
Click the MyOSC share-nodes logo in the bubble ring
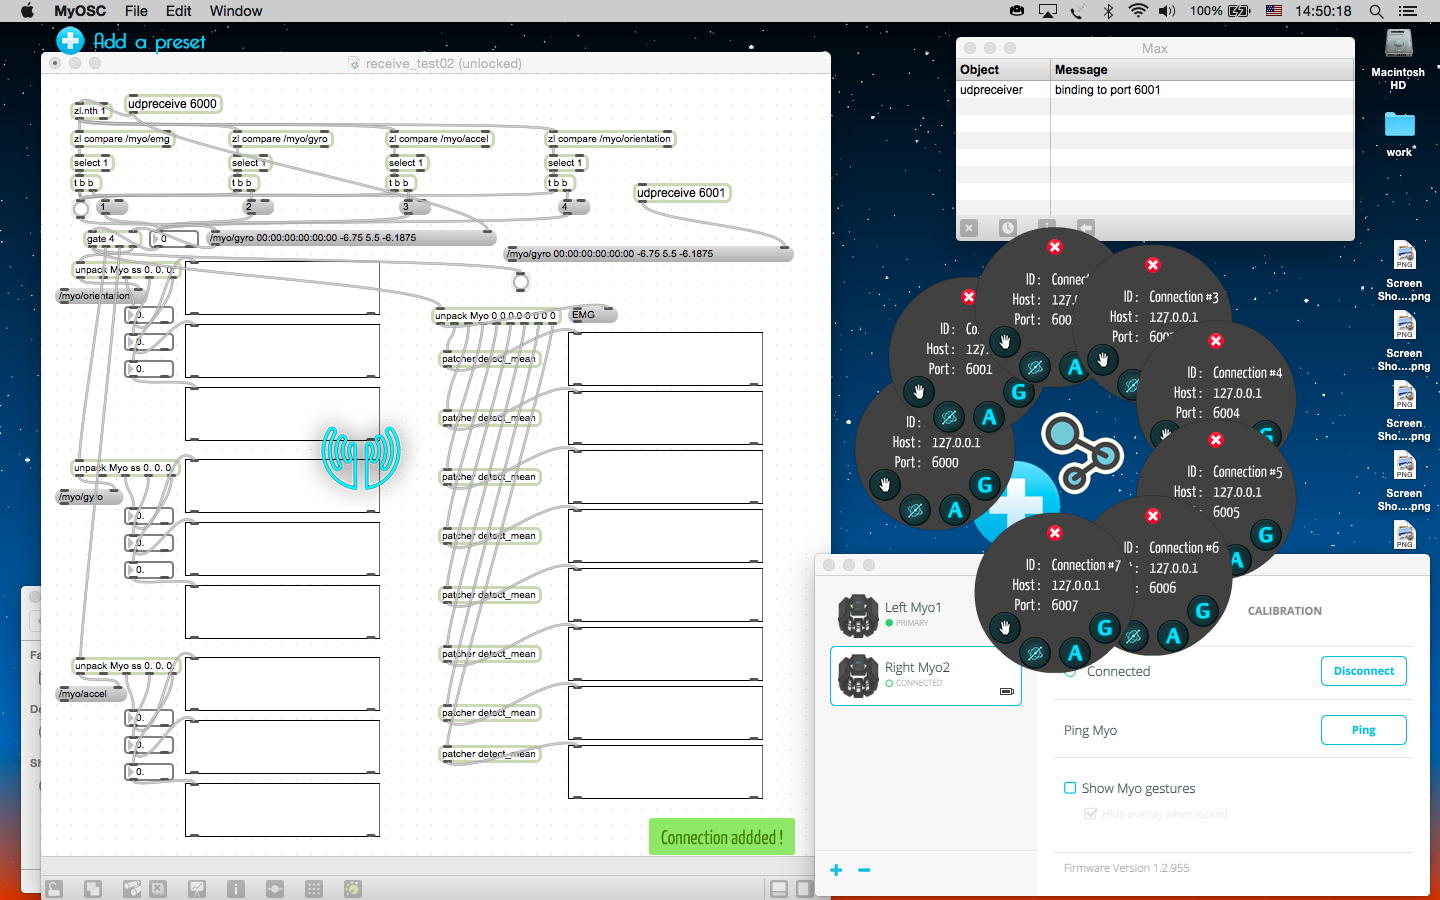(1081, 453)
